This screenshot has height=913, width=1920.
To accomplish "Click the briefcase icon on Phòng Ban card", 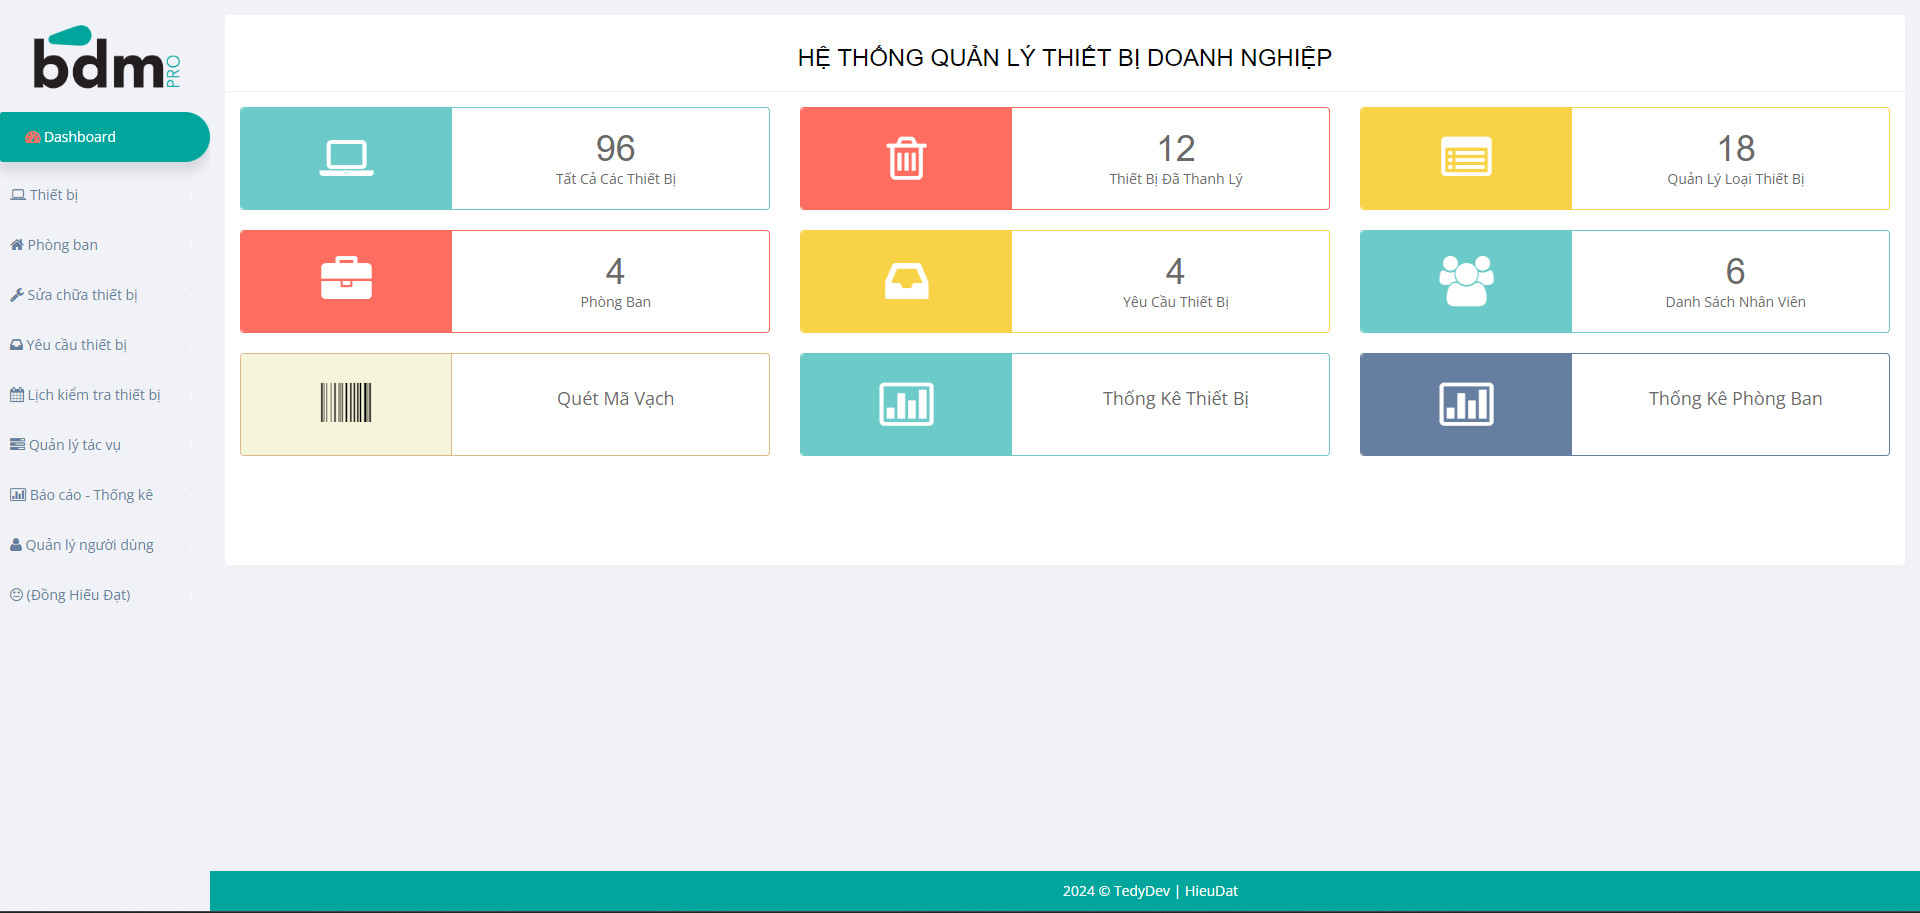I will point(346,279).
